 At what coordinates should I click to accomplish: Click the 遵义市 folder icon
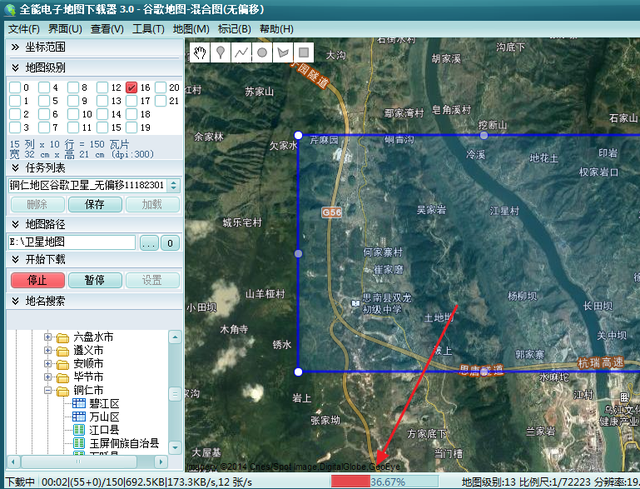pyautogui.click(x=62, y=351)
